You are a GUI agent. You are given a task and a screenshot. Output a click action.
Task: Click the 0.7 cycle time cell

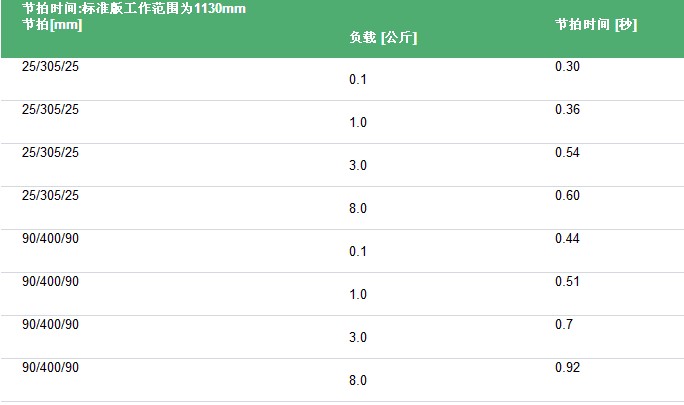[563, 324]
